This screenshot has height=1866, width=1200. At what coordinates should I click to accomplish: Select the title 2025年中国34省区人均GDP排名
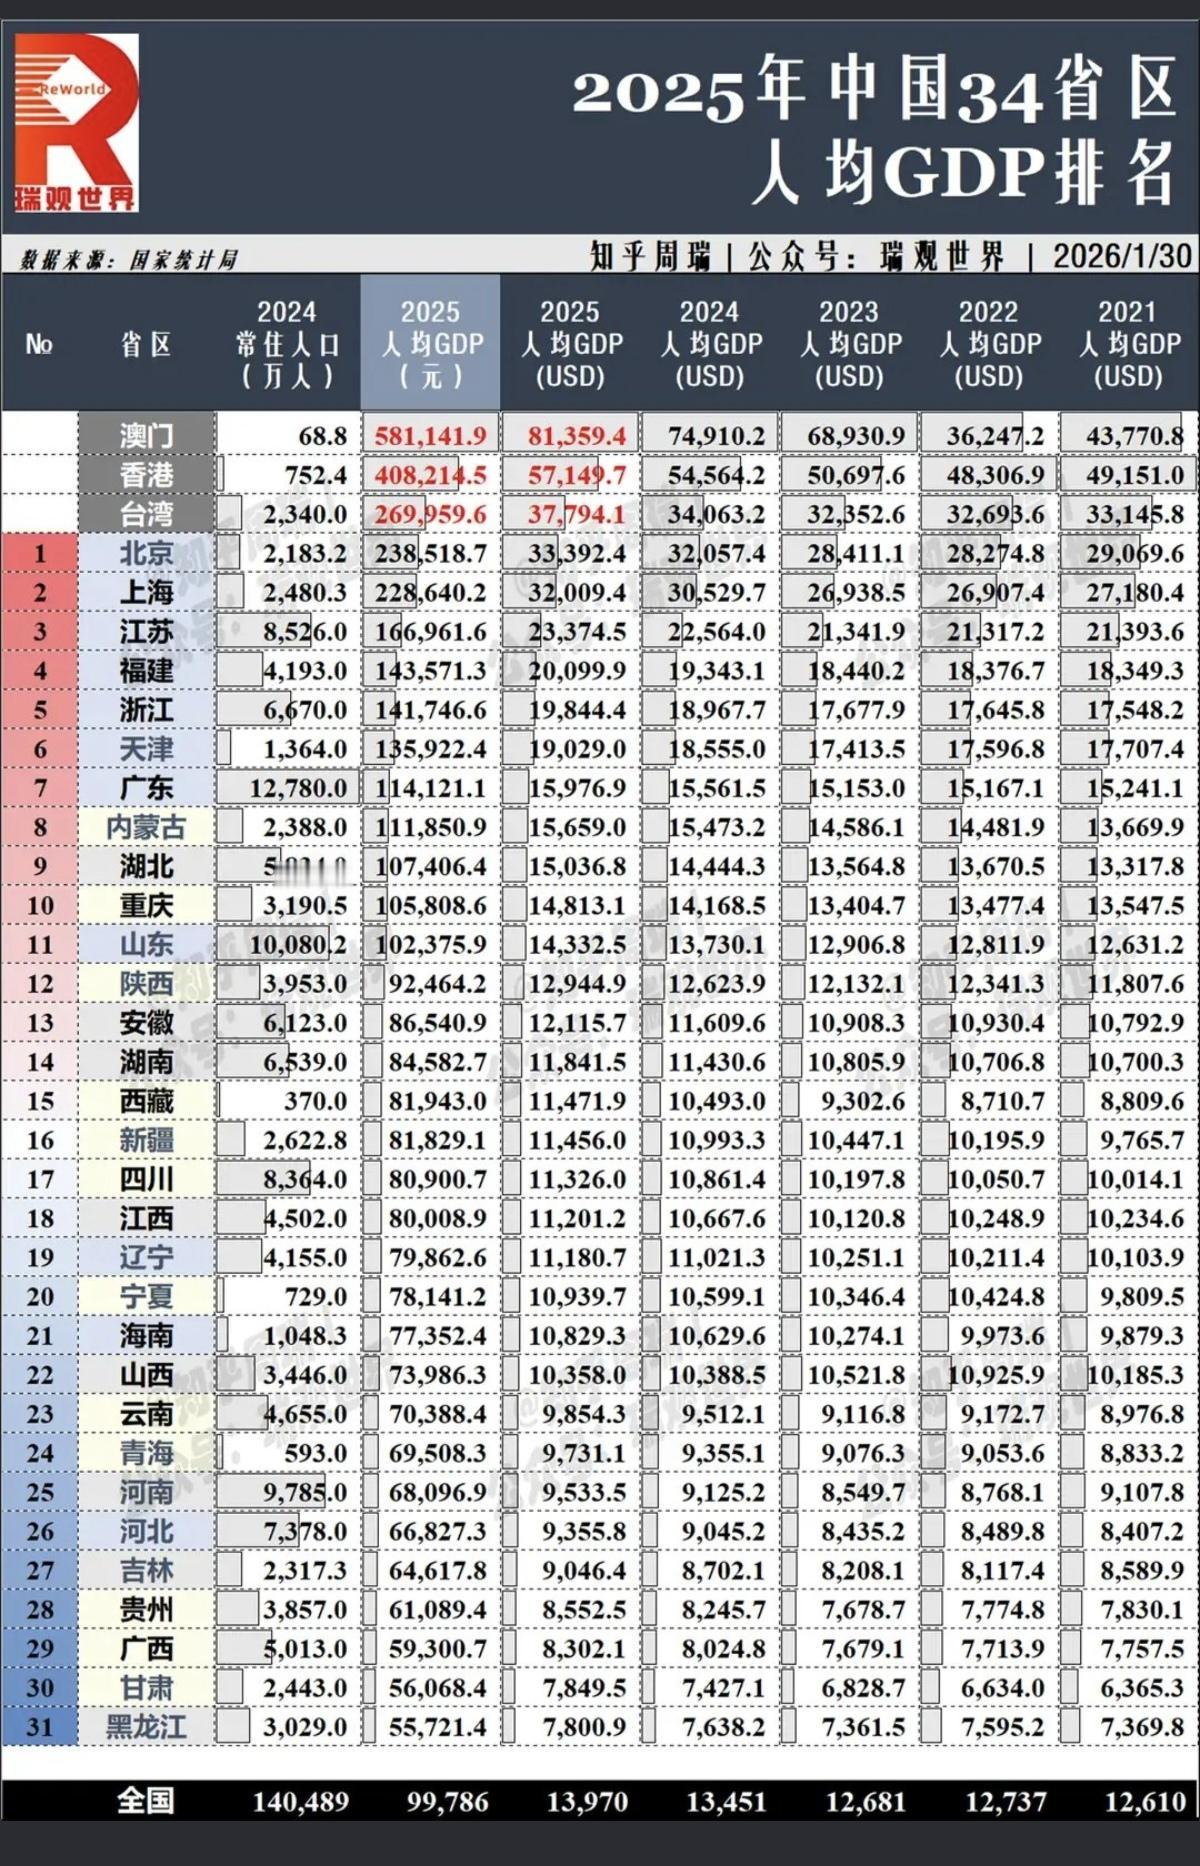point(874,131)
